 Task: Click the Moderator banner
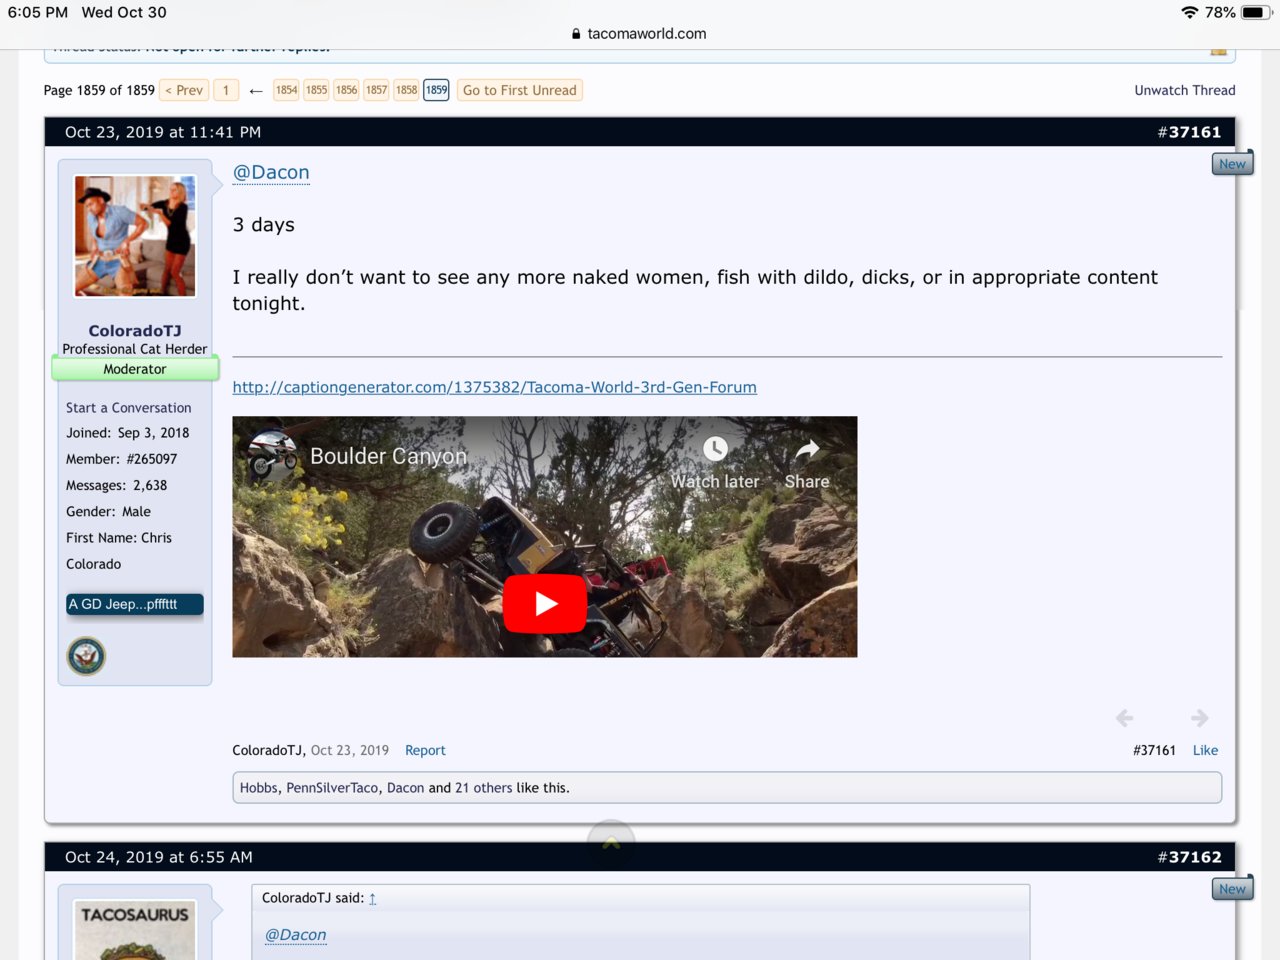click(135, 369)
